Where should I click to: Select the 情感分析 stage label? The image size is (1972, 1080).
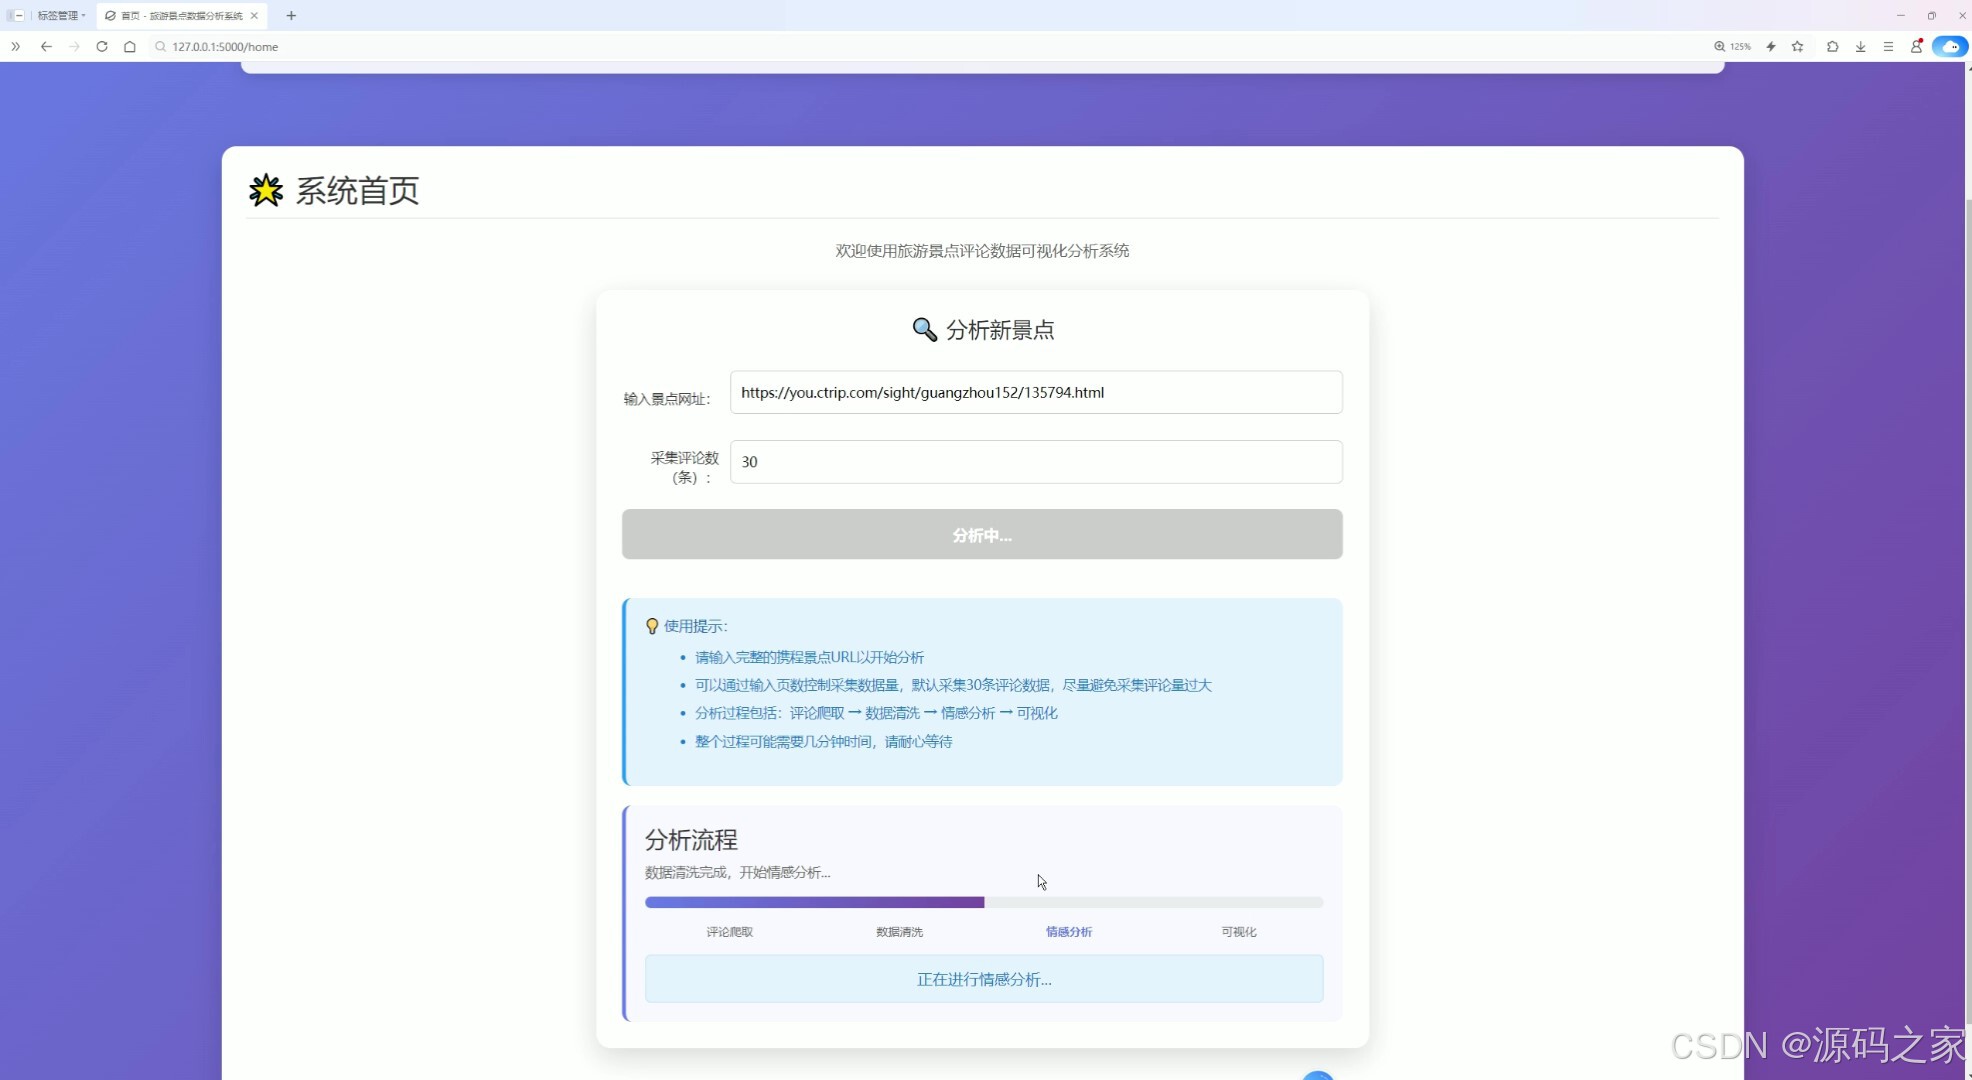click(1068, 931)
